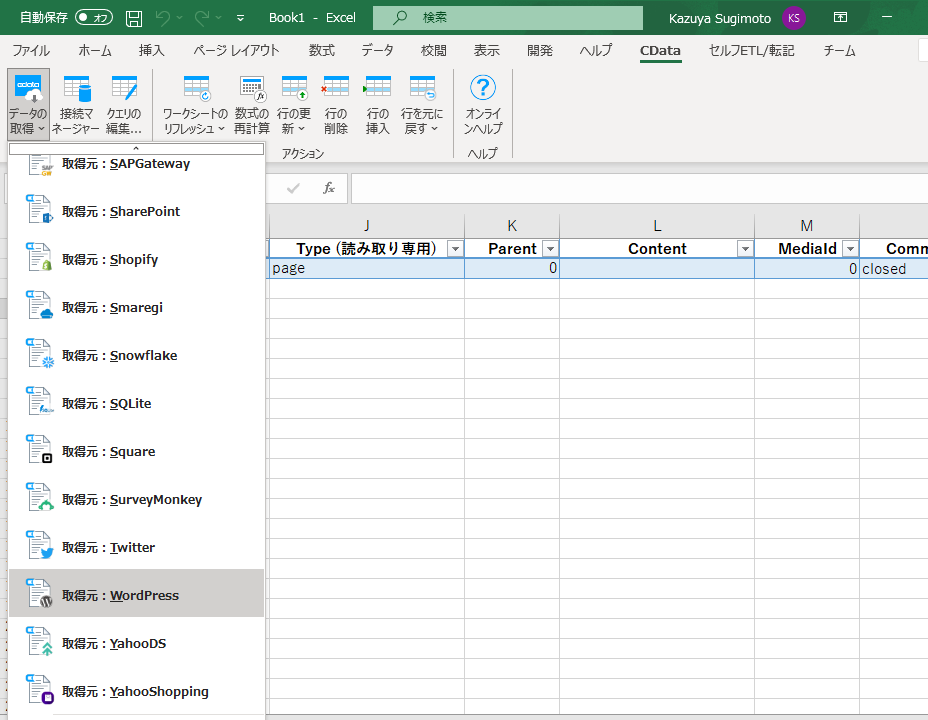The width and height of the screenshot is (928, 720).
Task: Select column M header
Action: (807, 226)
